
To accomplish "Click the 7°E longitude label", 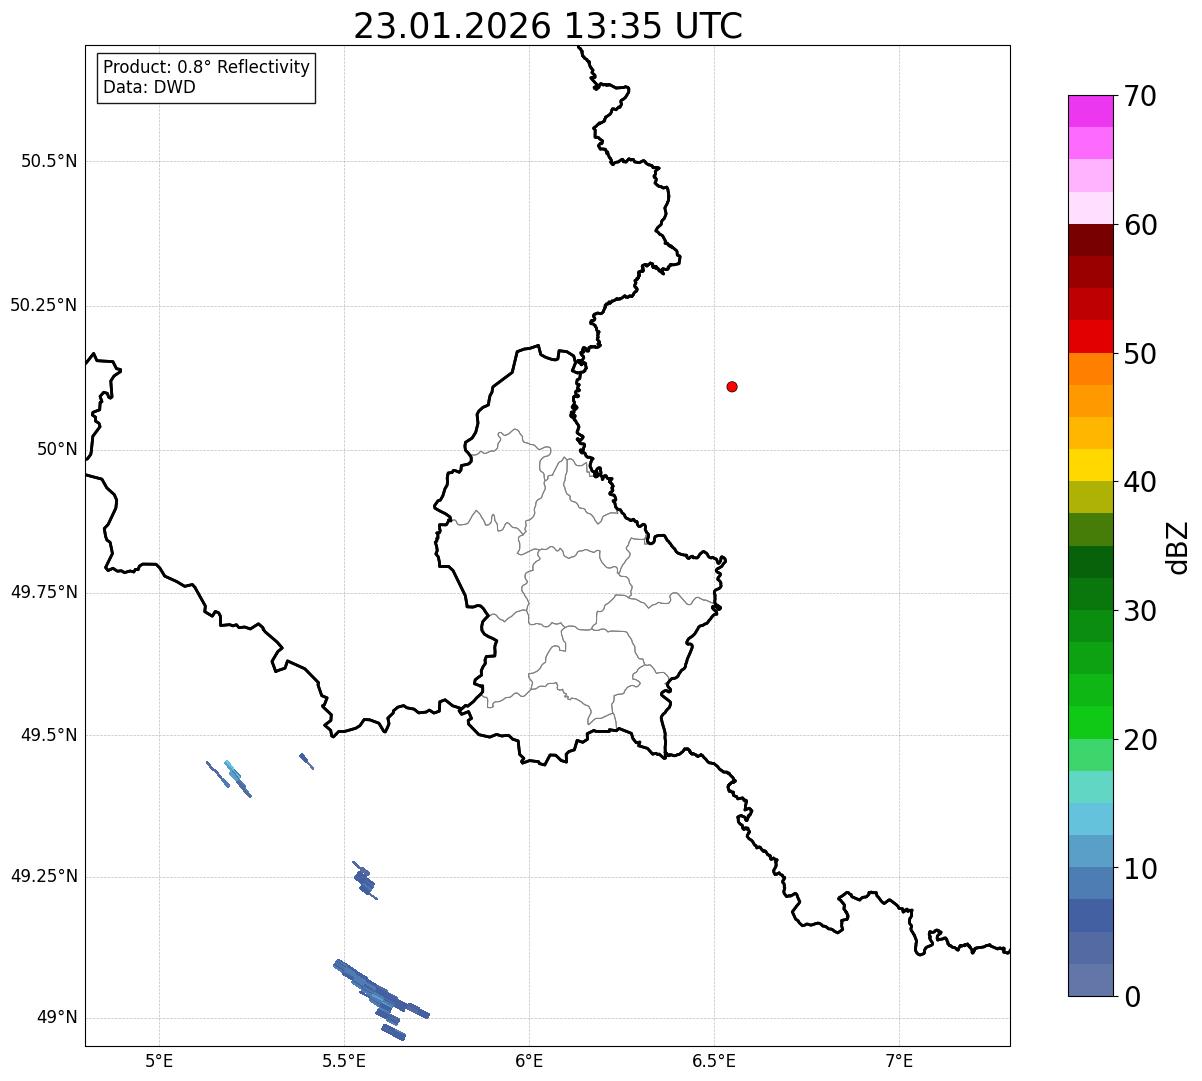I will pos(899,1060).
